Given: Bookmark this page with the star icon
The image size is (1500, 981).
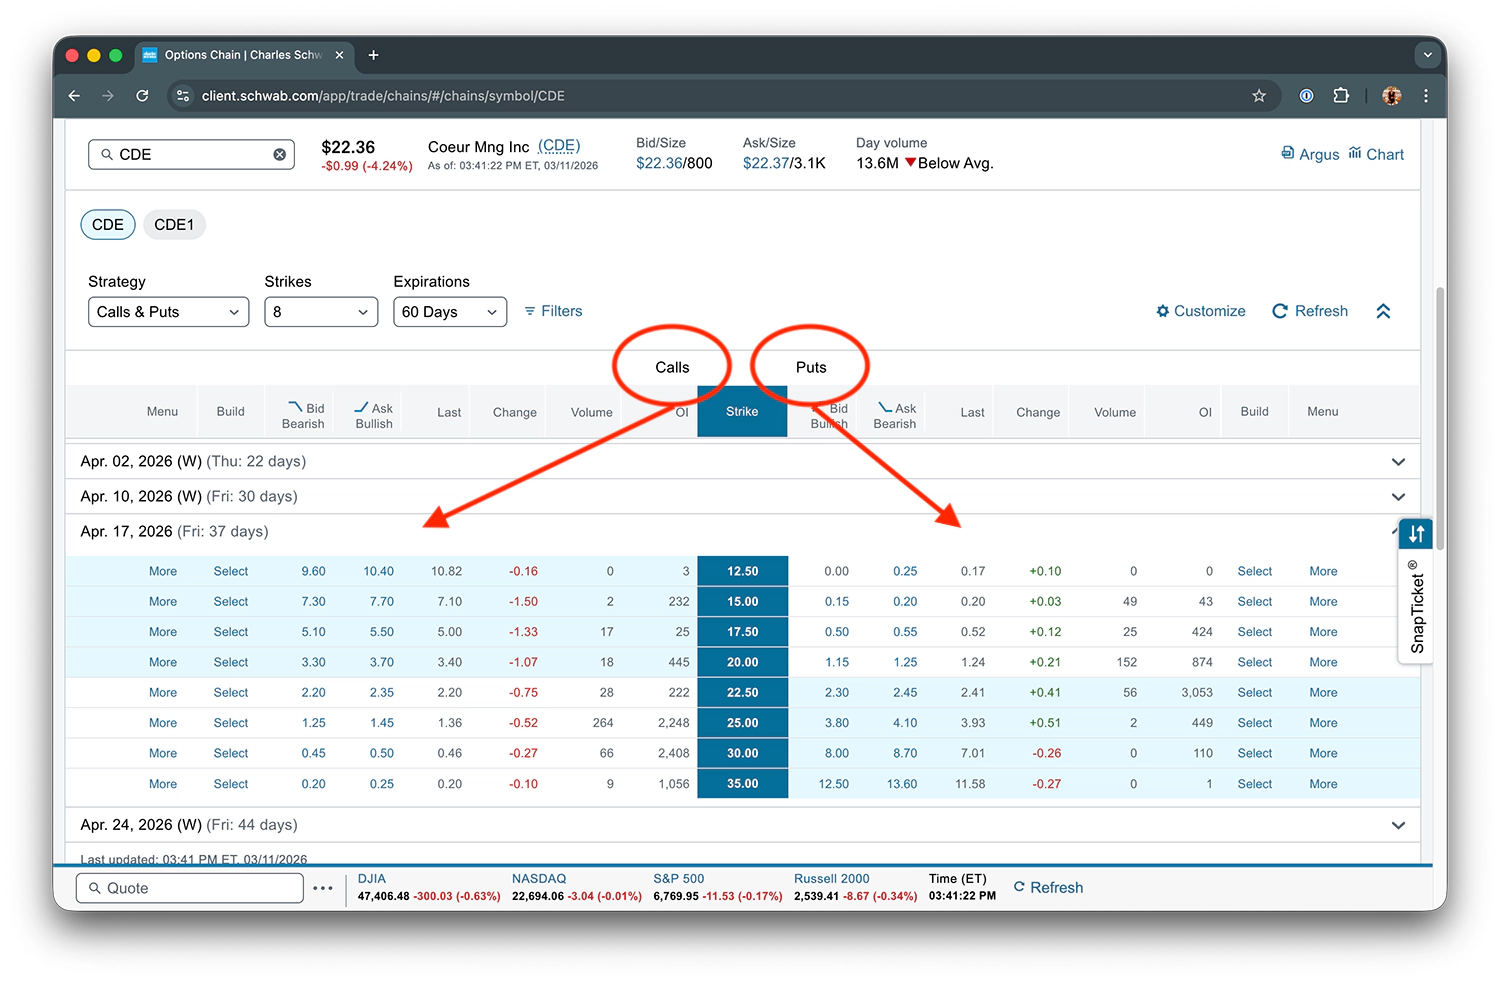Looking at the screenshot, I should tap(1259, 96).
